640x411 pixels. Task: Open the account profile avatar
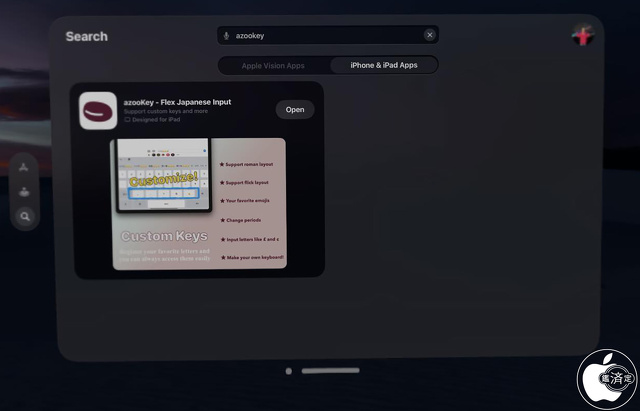(582, 36)
